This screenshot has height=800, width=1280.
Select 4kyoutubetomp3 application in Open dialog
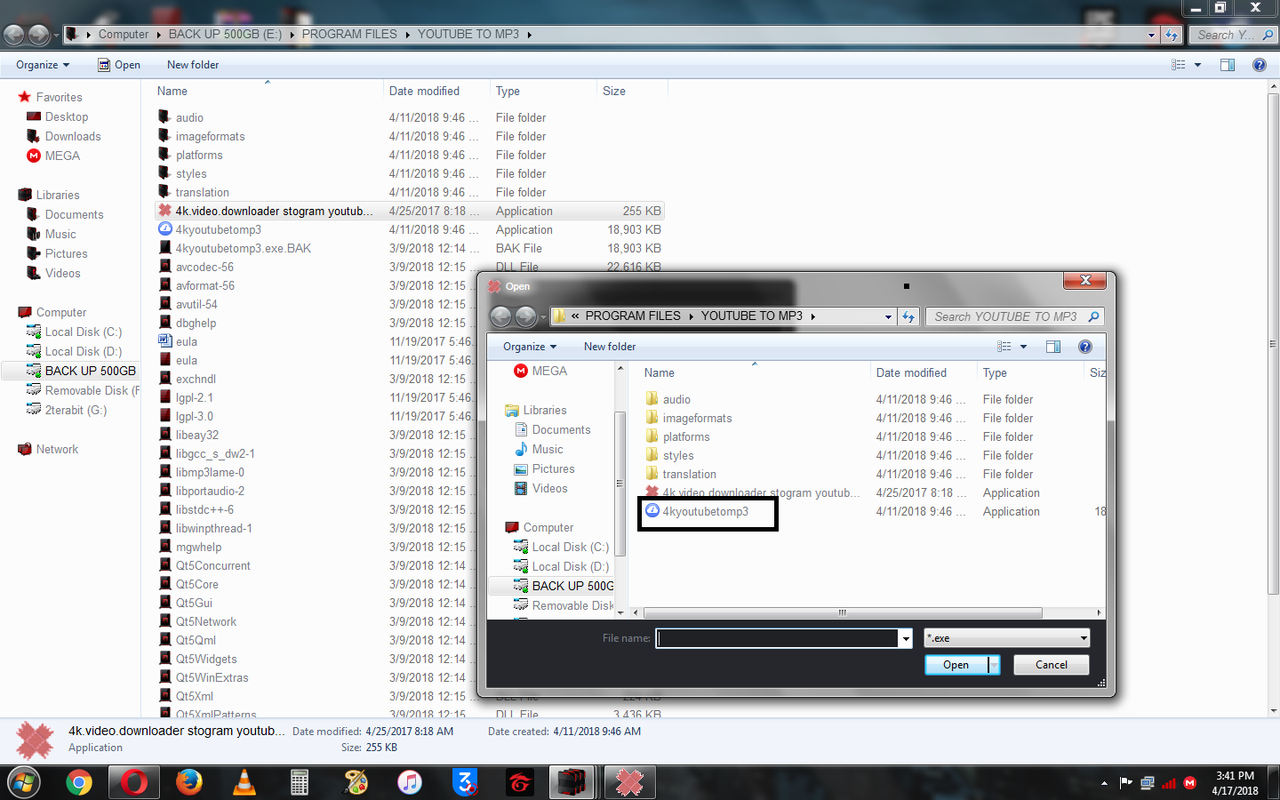705,512
